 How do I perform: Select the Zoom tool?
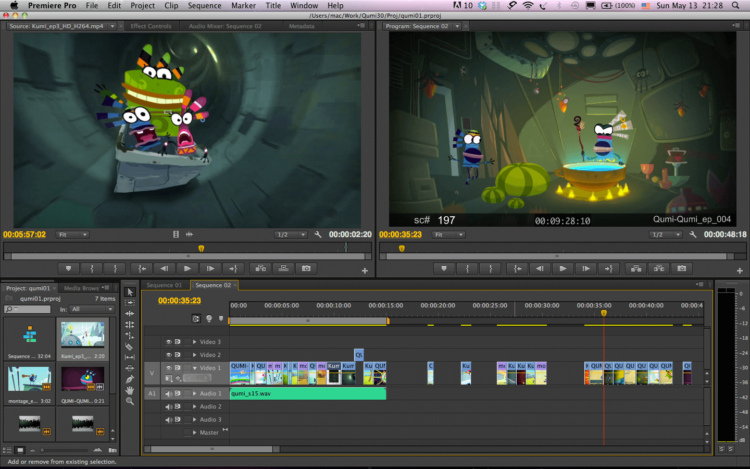pyautogui.click(x=130, y=402)
